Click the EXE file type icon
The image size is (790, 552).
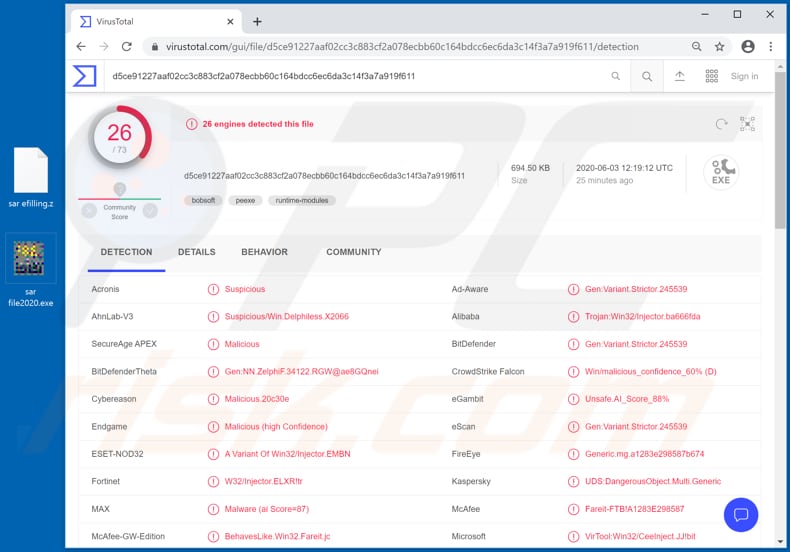721,172
